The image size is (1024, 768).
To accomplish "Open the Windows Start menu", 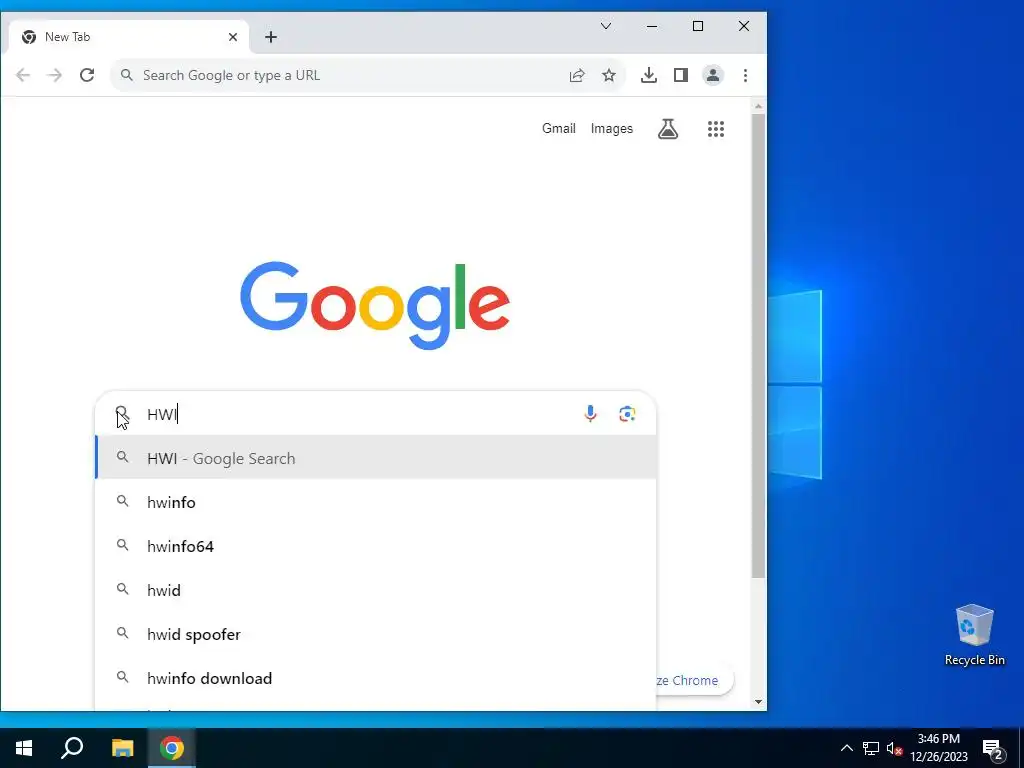I will point(24,748).
